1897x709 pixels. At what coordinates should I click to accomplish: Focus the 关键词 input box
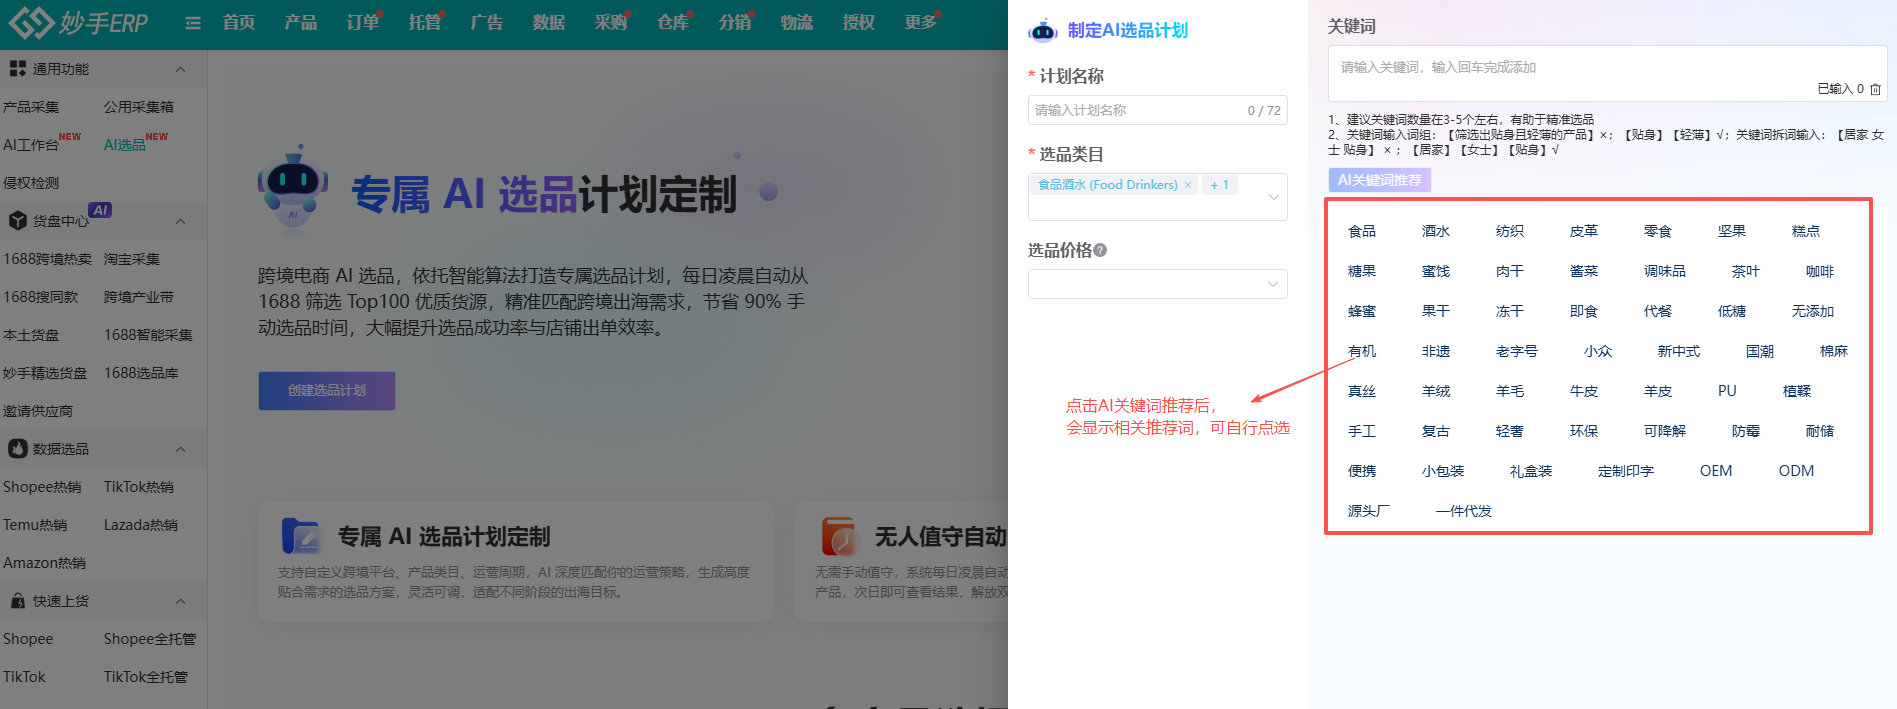click(1607, 73)
